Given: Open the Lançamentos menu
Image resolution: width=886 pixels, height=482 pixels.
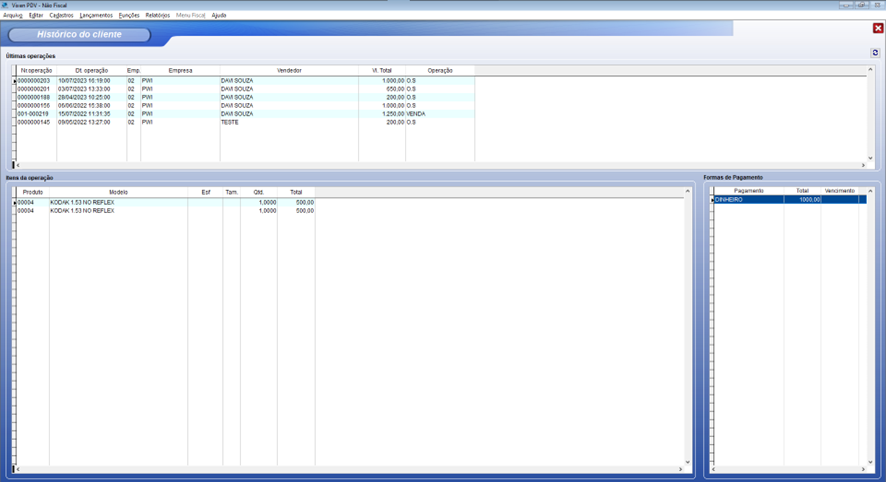Looking at the screenshot, I should 96,16.
